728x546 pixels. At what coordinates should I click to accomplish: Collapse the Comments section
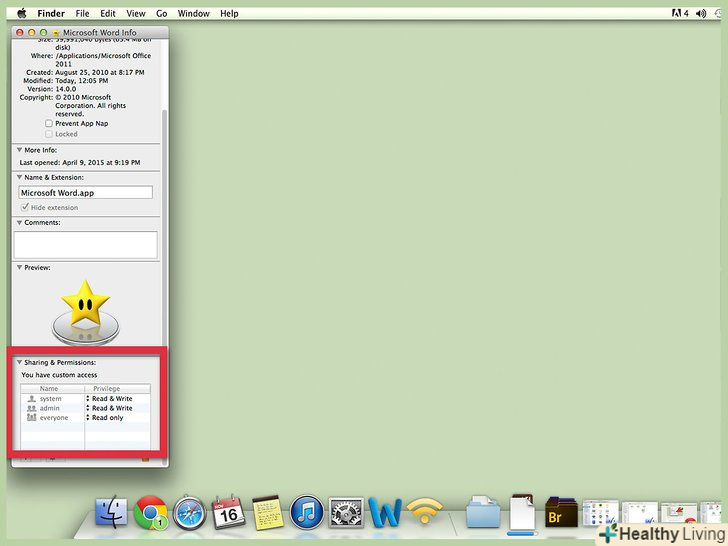pyautogui.click(x=20, y=222)
